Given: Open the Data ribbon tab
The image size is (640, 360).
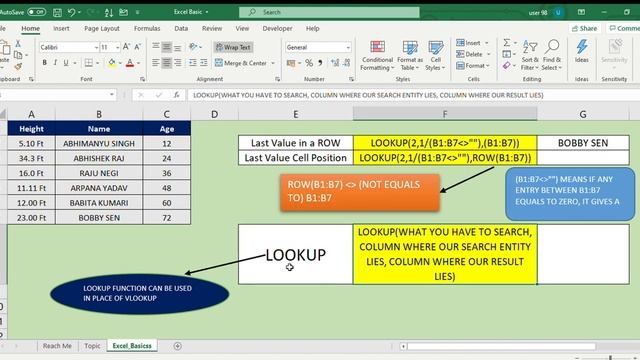Looking at the screenshot, I should tap(181, 28).
